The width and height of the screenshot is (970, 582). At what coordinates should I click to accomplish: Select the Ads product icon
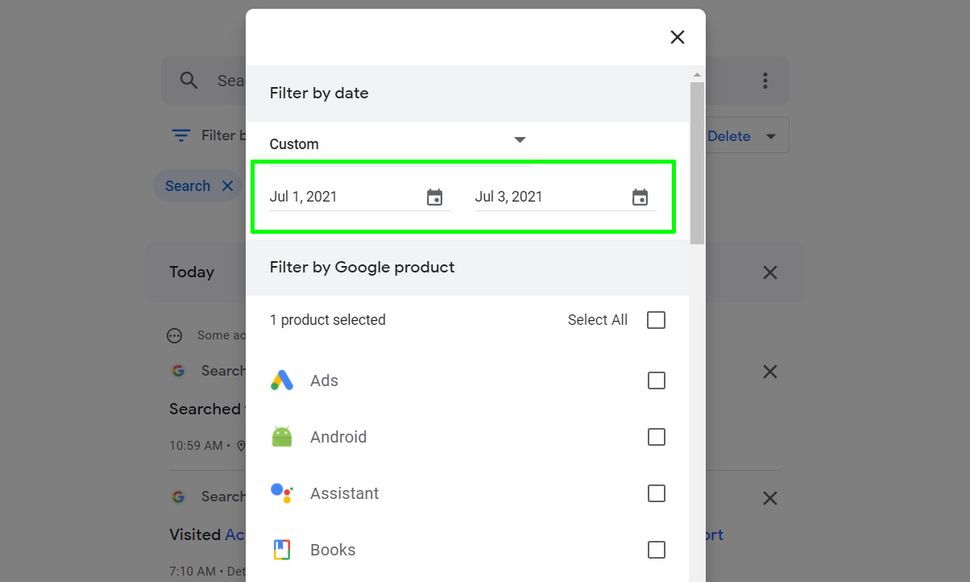click(x=281, y=380)
